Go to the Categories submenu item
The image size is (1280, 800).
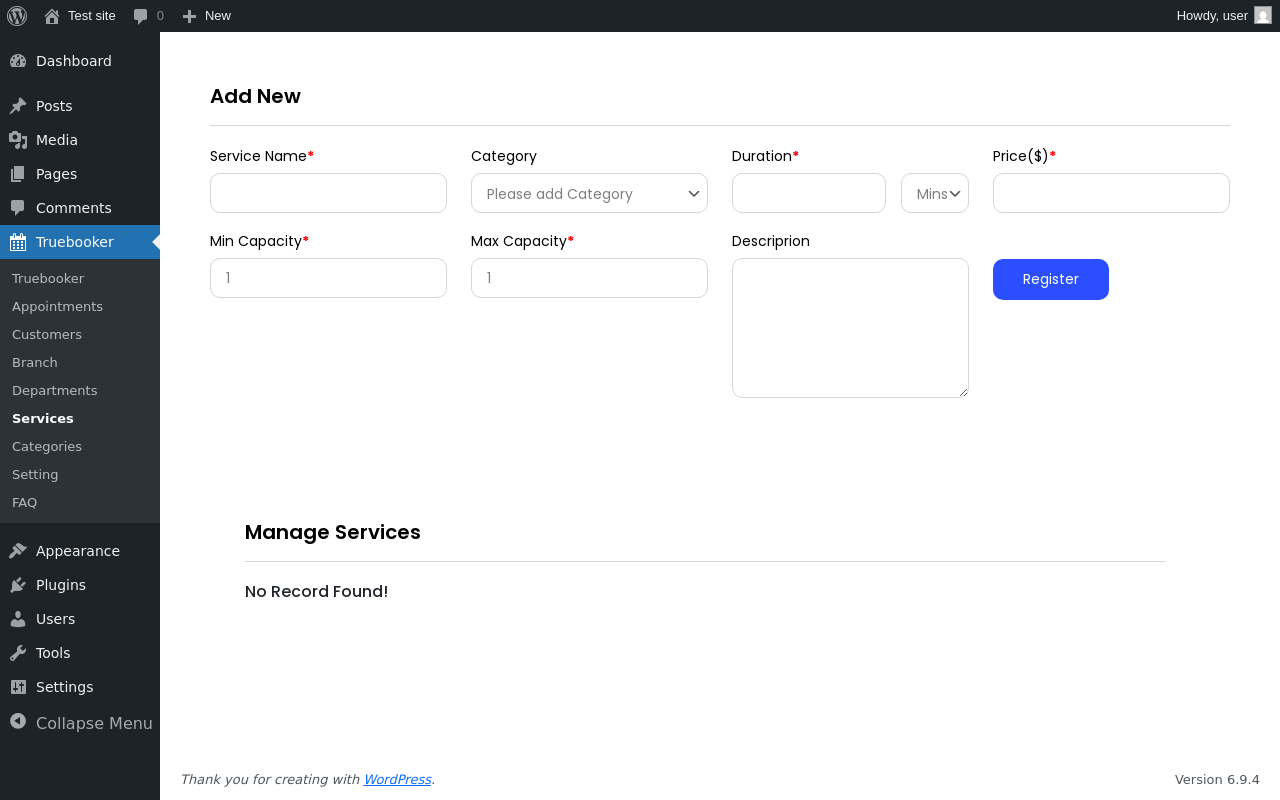click(47, 446)
